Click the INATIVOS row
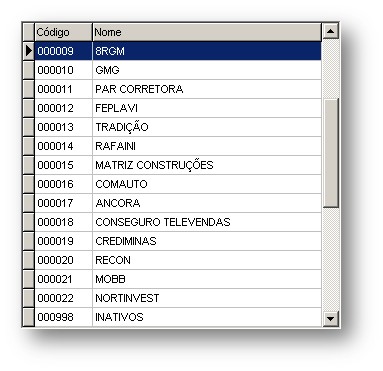This screenshot has width=383, height=371. click(178, 317)
